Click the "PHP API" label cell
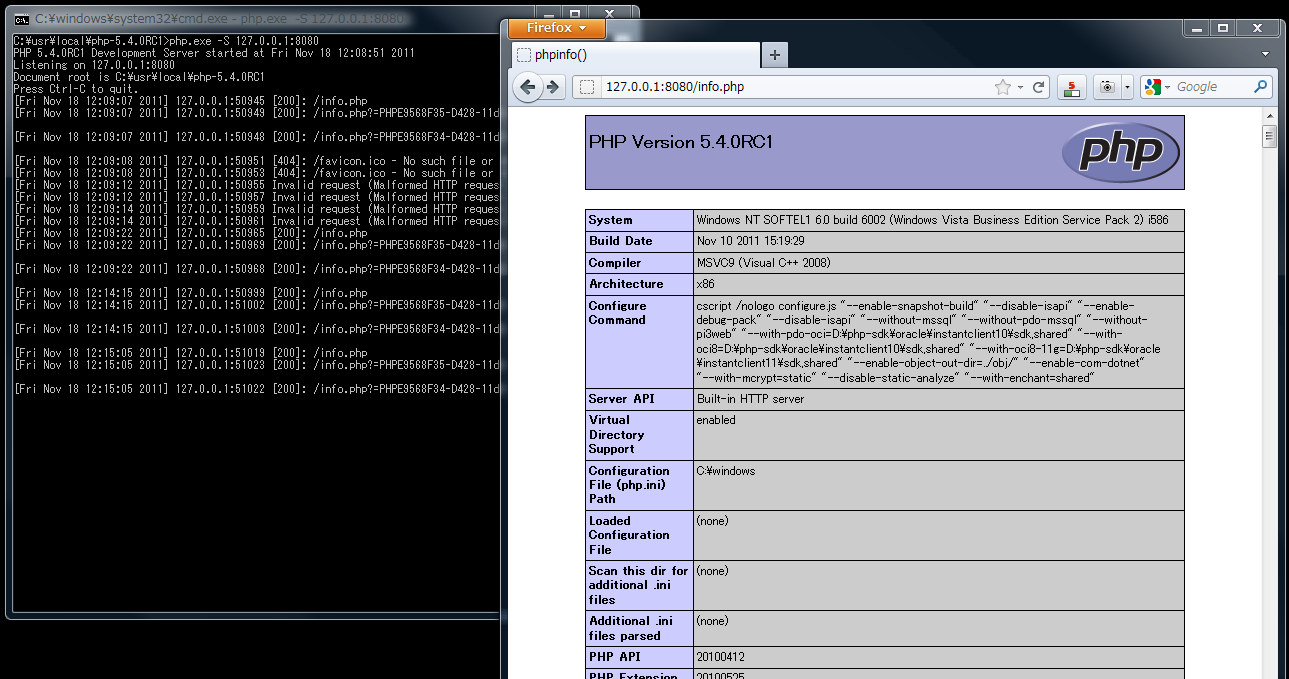Viewport: 1289px width, 679px height. point(639,657)
